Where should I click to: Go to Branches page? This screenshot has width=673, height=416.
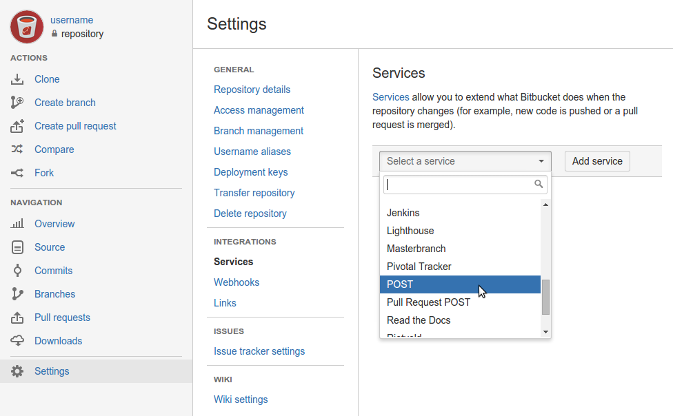pyautogui.click(x=55, y=294)
